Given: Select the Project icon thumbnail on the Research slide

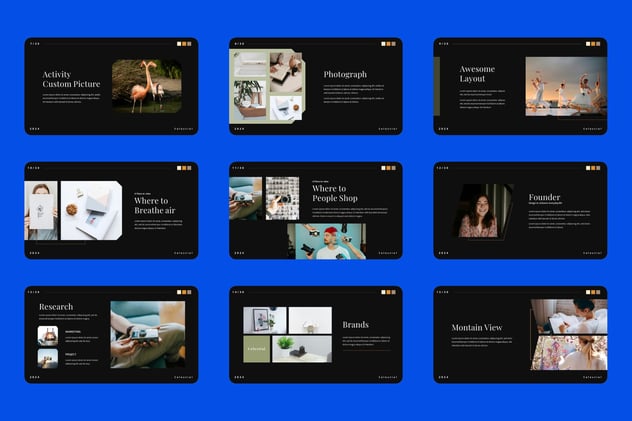Looking at the screenshot, I should 48,358.
